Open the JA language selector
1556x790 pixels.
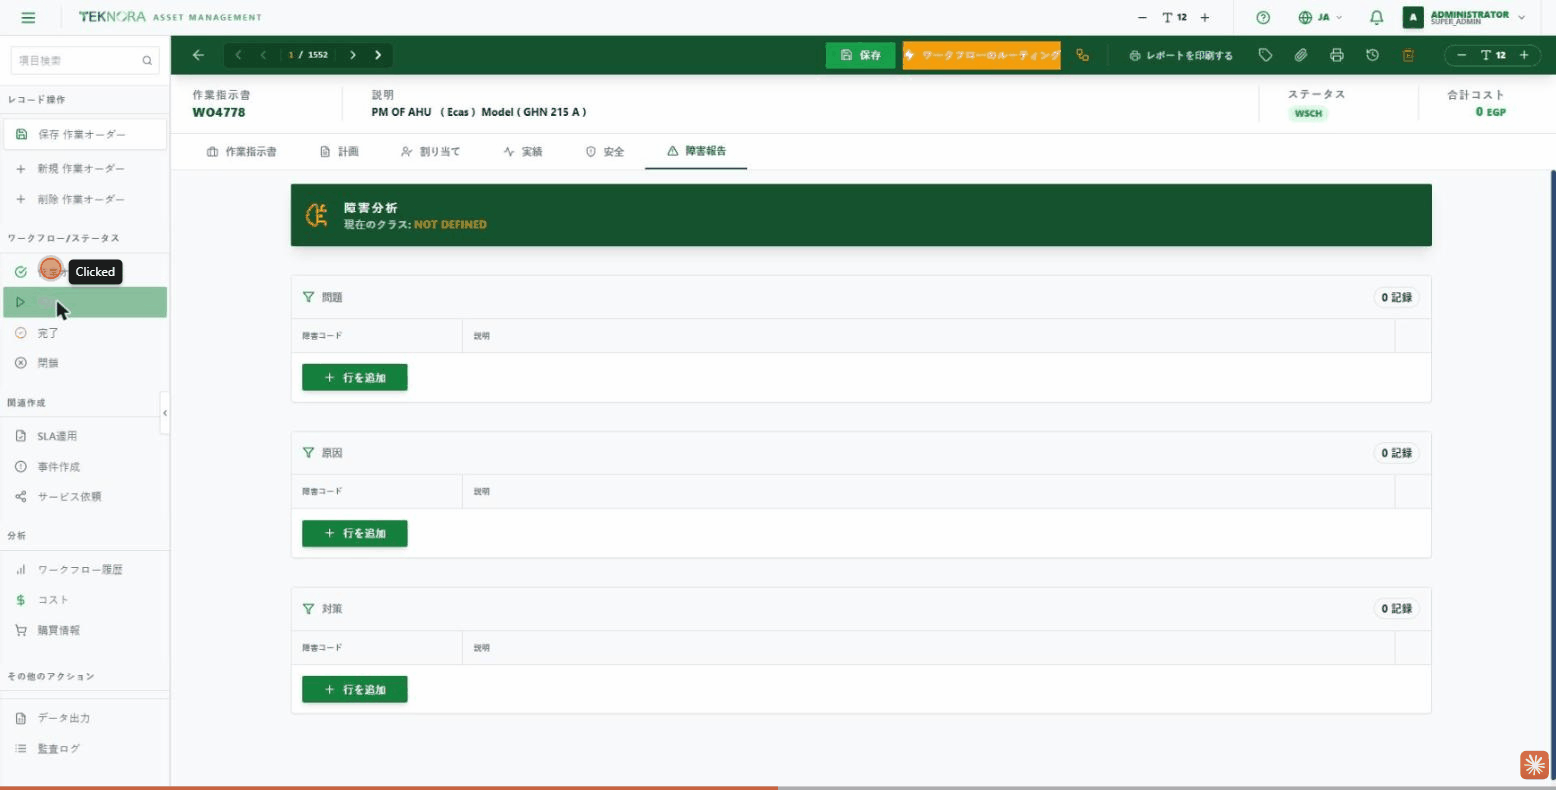pyautogui.click(x=1320, y=17)
